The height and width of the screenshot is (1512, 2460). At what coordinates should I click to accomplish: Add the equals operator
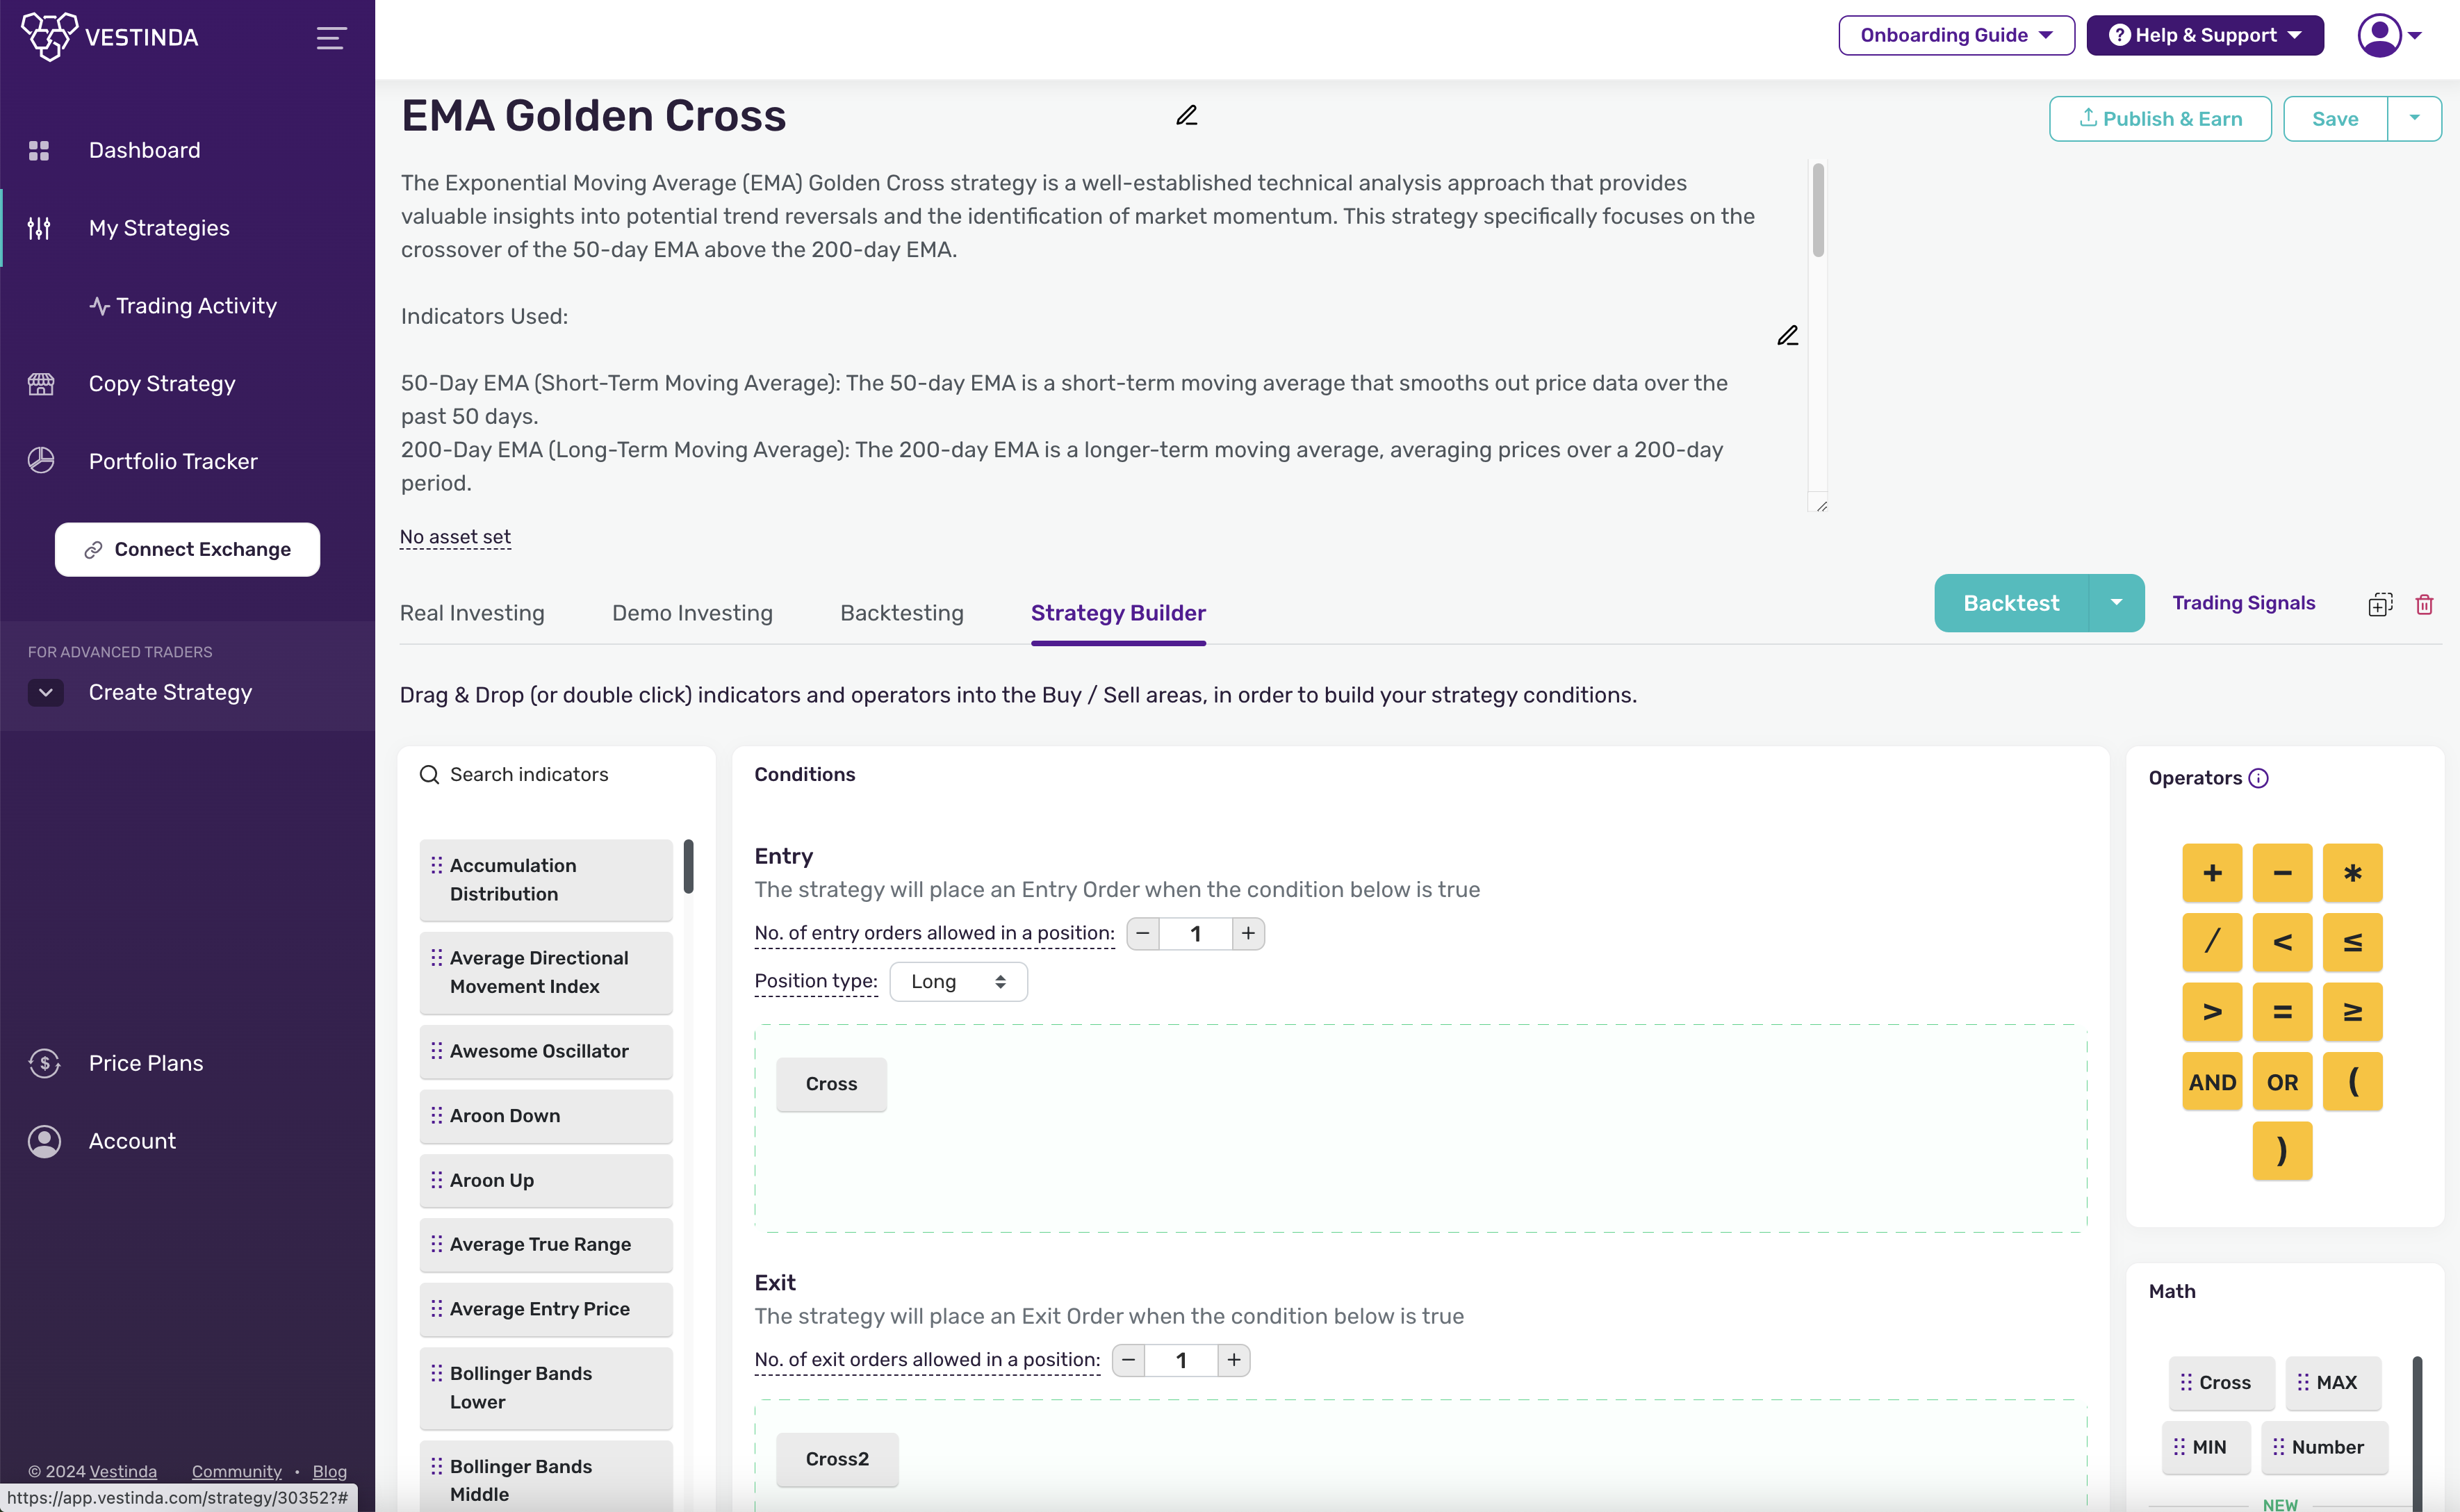tap(2283, 1012)
